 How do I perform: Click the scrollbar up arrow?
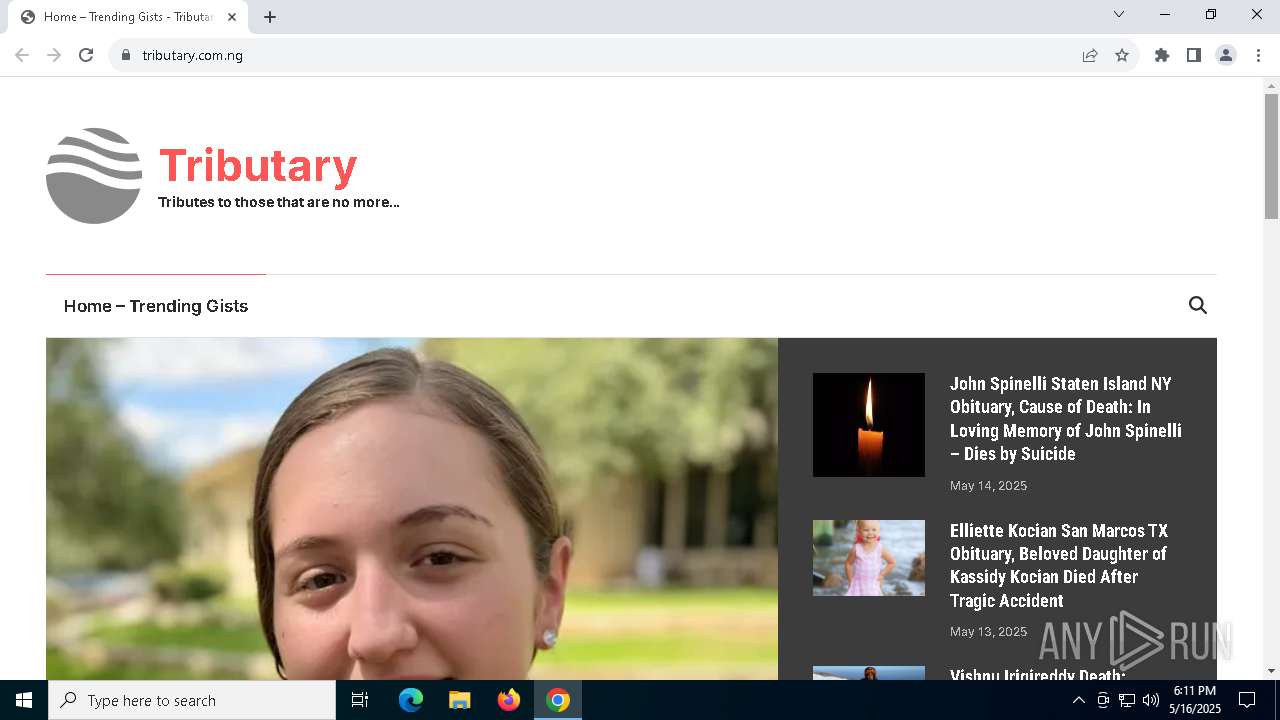click(x=1271, y=85)
